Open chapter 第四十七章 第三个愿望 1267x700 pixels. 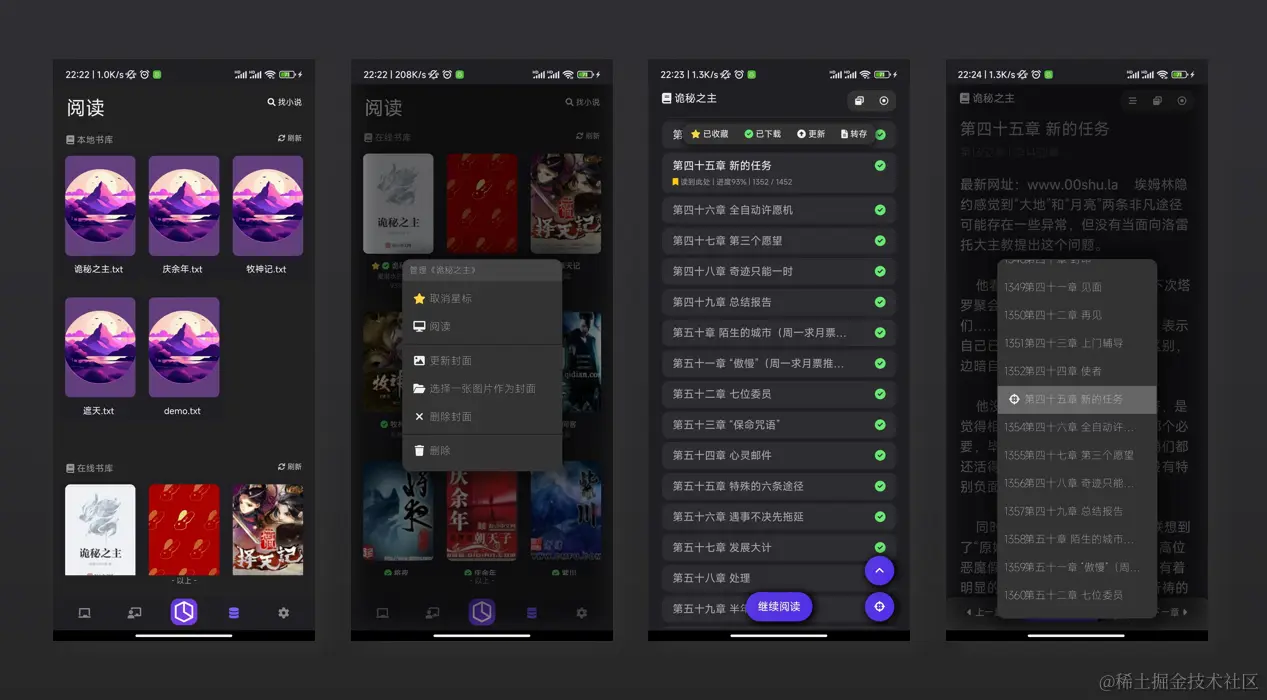(x=779, y=240)
